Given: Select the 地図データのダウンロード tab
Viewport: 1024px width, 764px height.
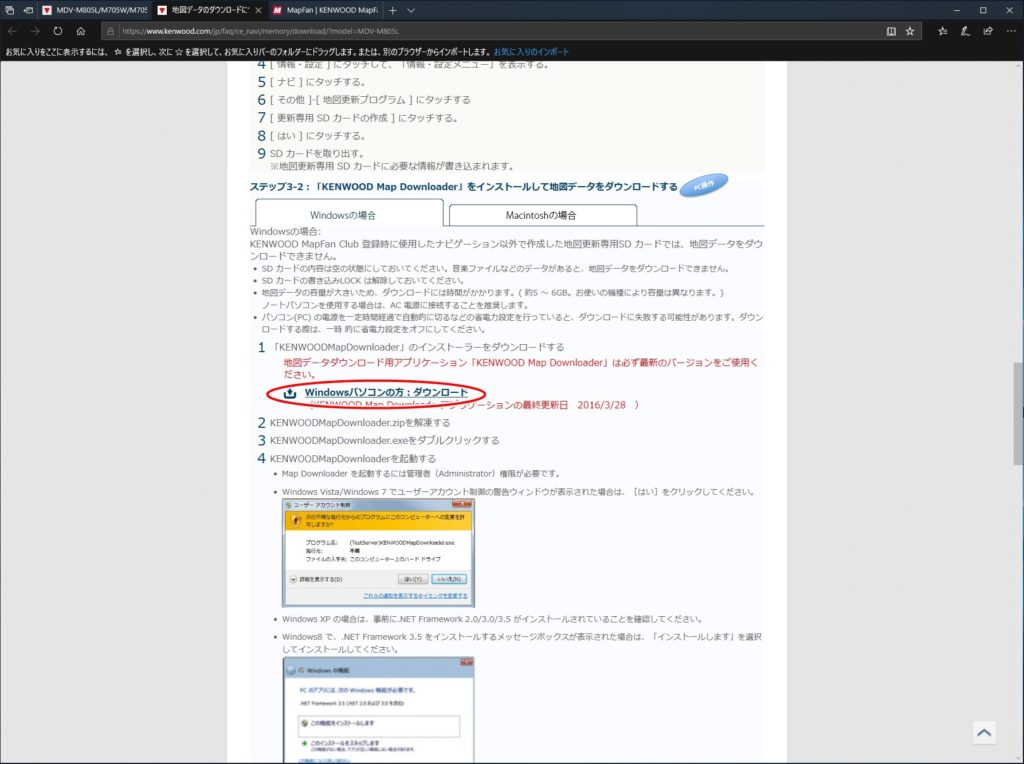Looking at the screenshot, I should [210, 10].
